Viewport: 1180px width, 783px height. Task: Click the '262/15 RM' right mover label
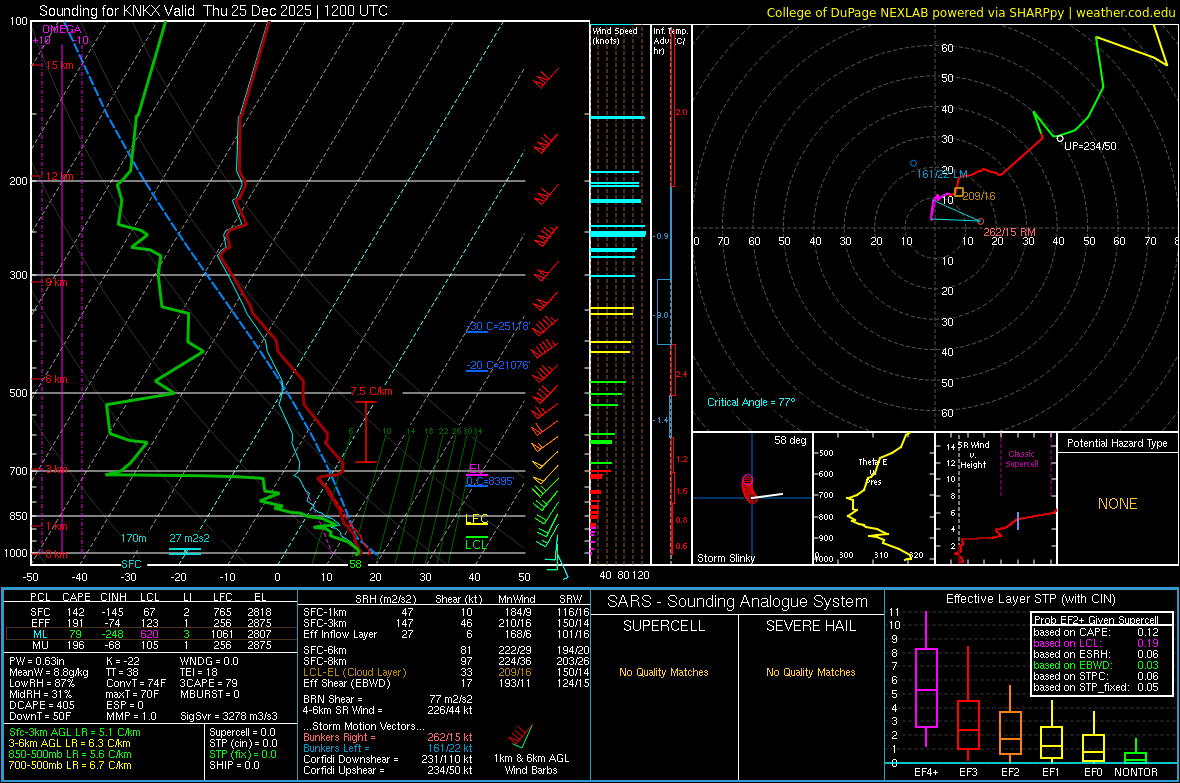point(1009,232)
